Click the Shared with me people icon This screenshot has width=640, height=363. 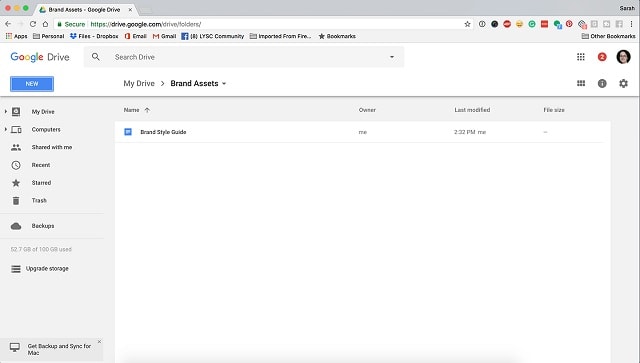pos(16,147)
